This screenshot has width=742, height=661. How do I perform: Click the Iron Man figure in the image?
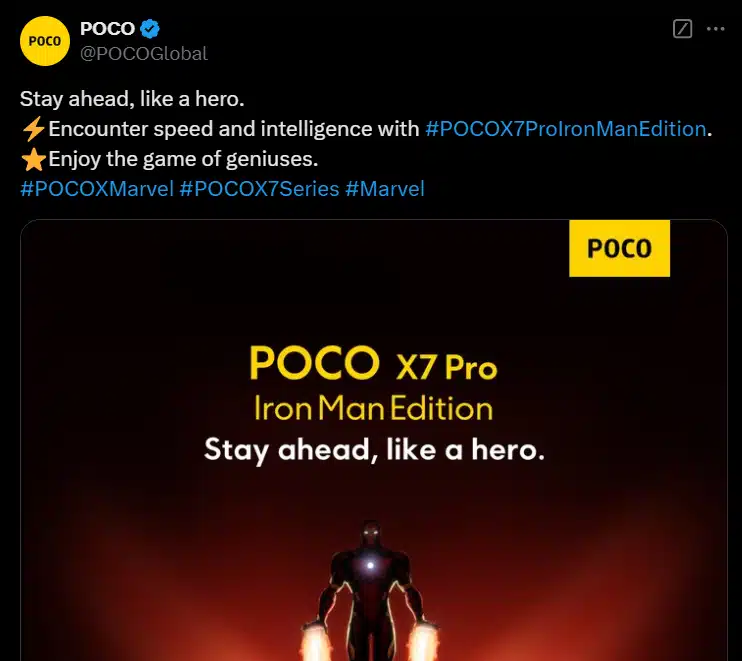pyautogui.click(x=371, y=591)
